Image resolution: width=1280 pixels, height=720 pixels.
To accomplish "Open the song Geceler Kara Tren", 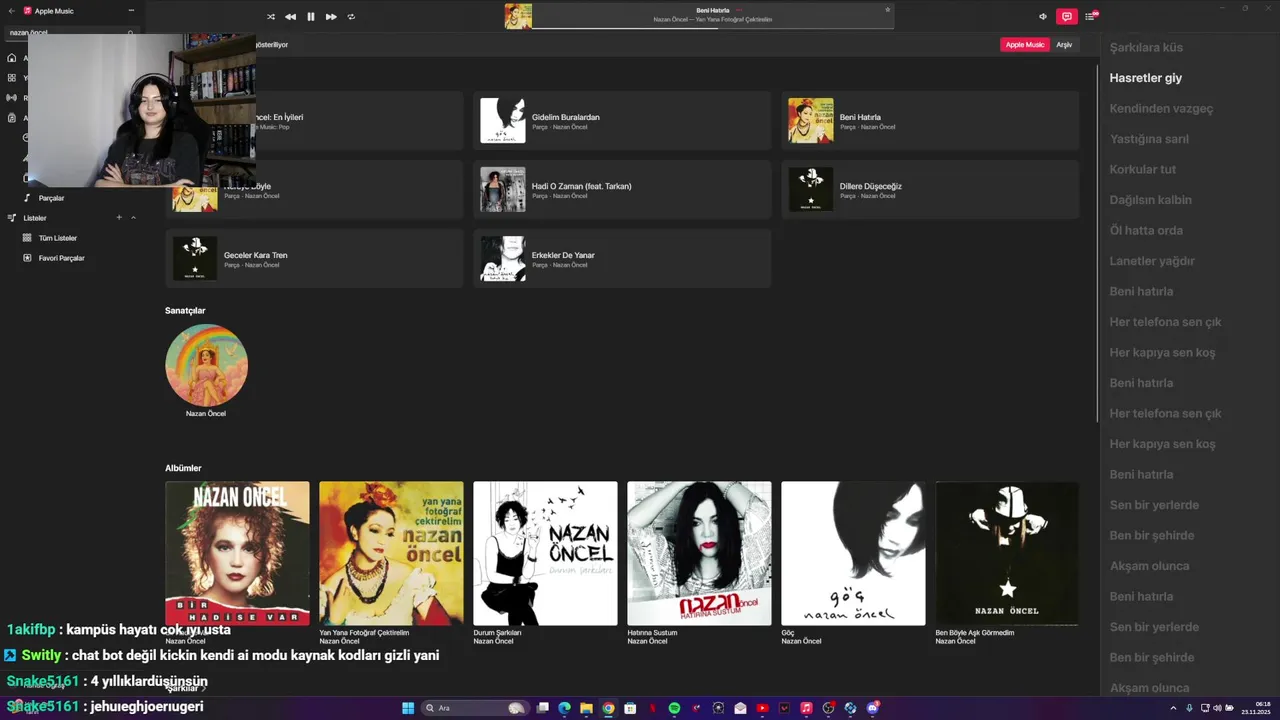I will pyautogui.click(x=314, y=258).
